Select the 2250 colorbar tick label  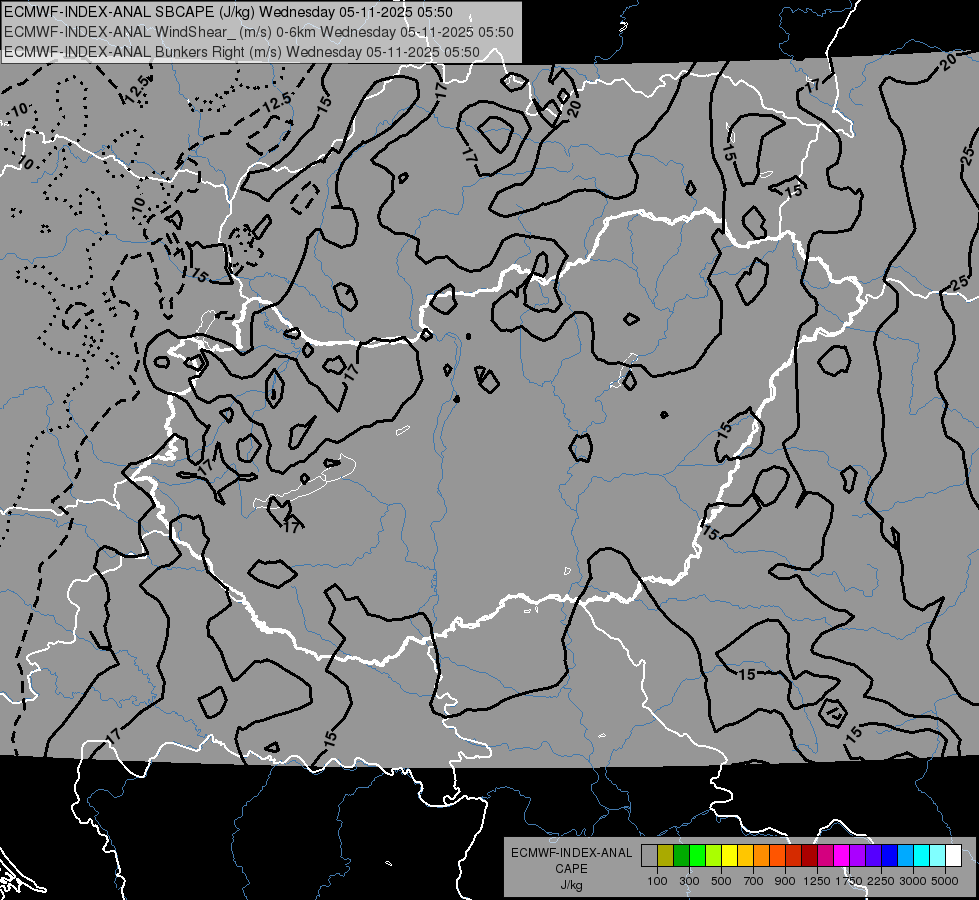881,881
